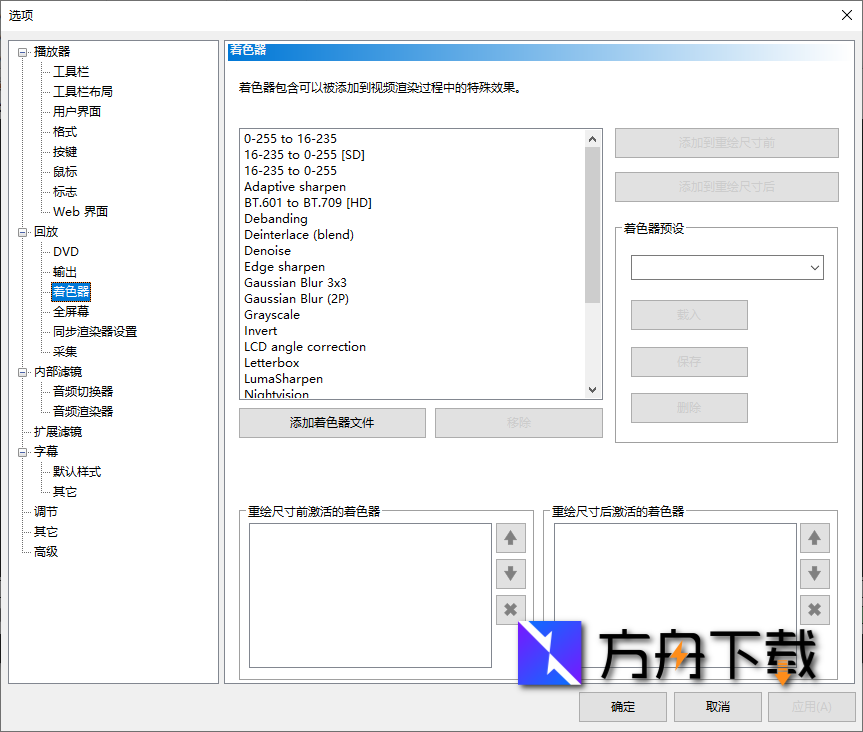Select the DVD settings page
This screenshot has width=863, height=732.
click(65, 251)
